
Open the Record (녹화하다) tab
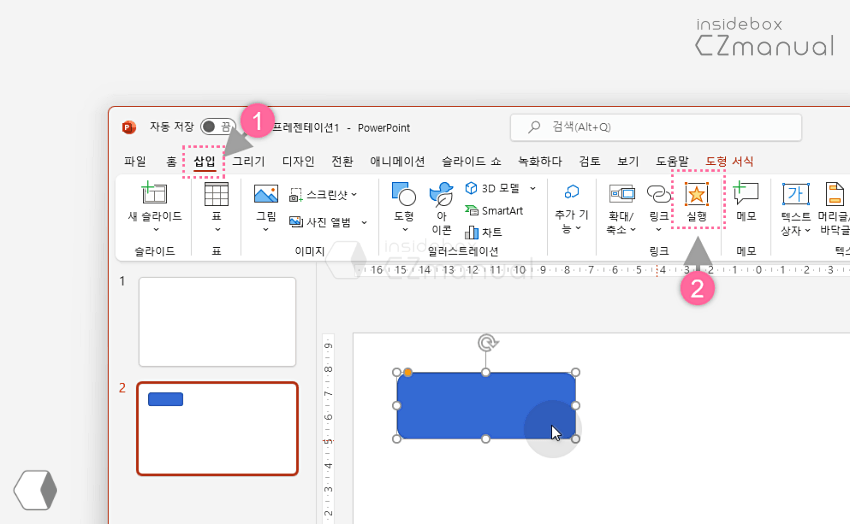point(540,161)
